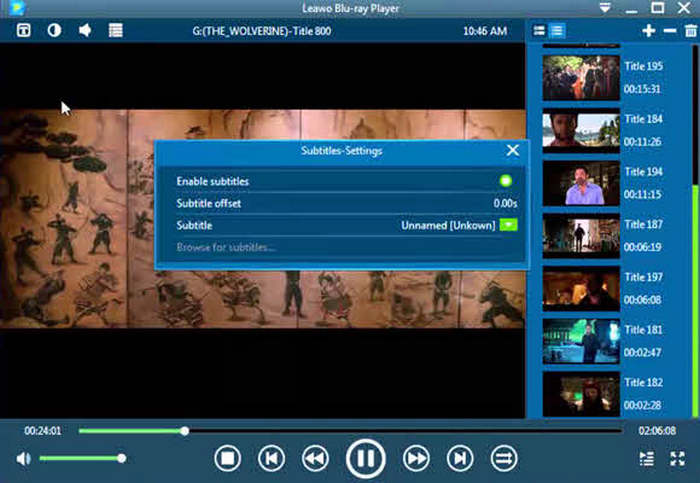Click the Title 195 label text
The width and height of the screenshot is (700, 483).
[x=644, y=66]
